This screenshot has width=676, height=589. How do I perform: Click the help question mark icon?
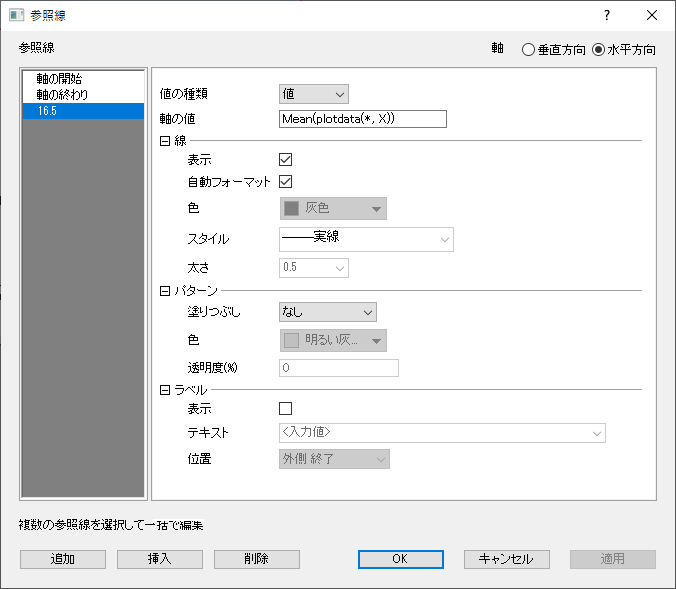coord(607,16)
